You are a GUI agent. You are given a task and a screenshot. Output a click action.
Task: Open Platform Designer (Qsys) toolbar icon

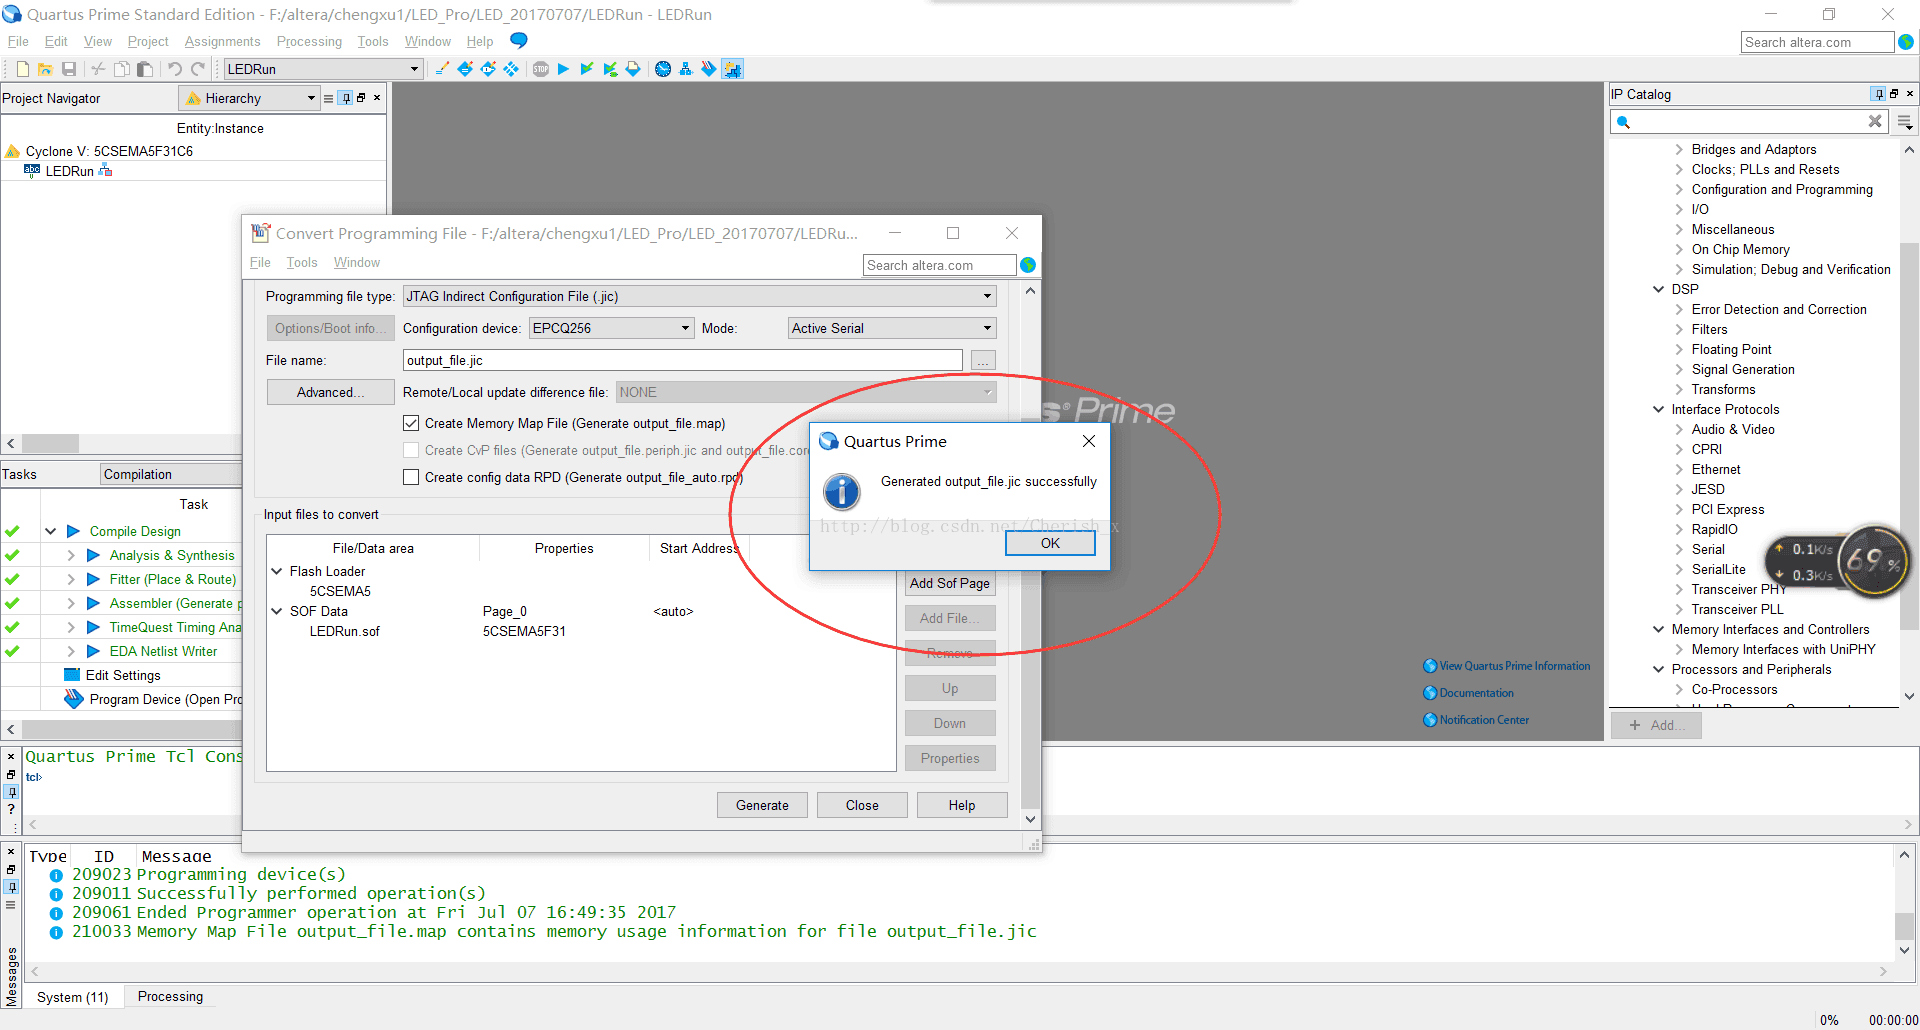pyautogui.click(x=732, y=69)
